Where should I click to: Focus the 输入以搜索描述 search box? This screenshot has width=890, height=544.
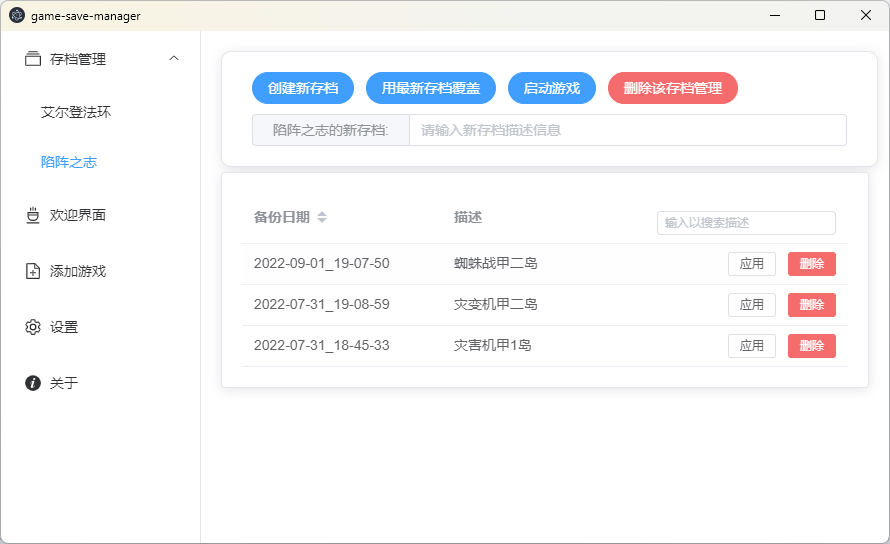746,223
